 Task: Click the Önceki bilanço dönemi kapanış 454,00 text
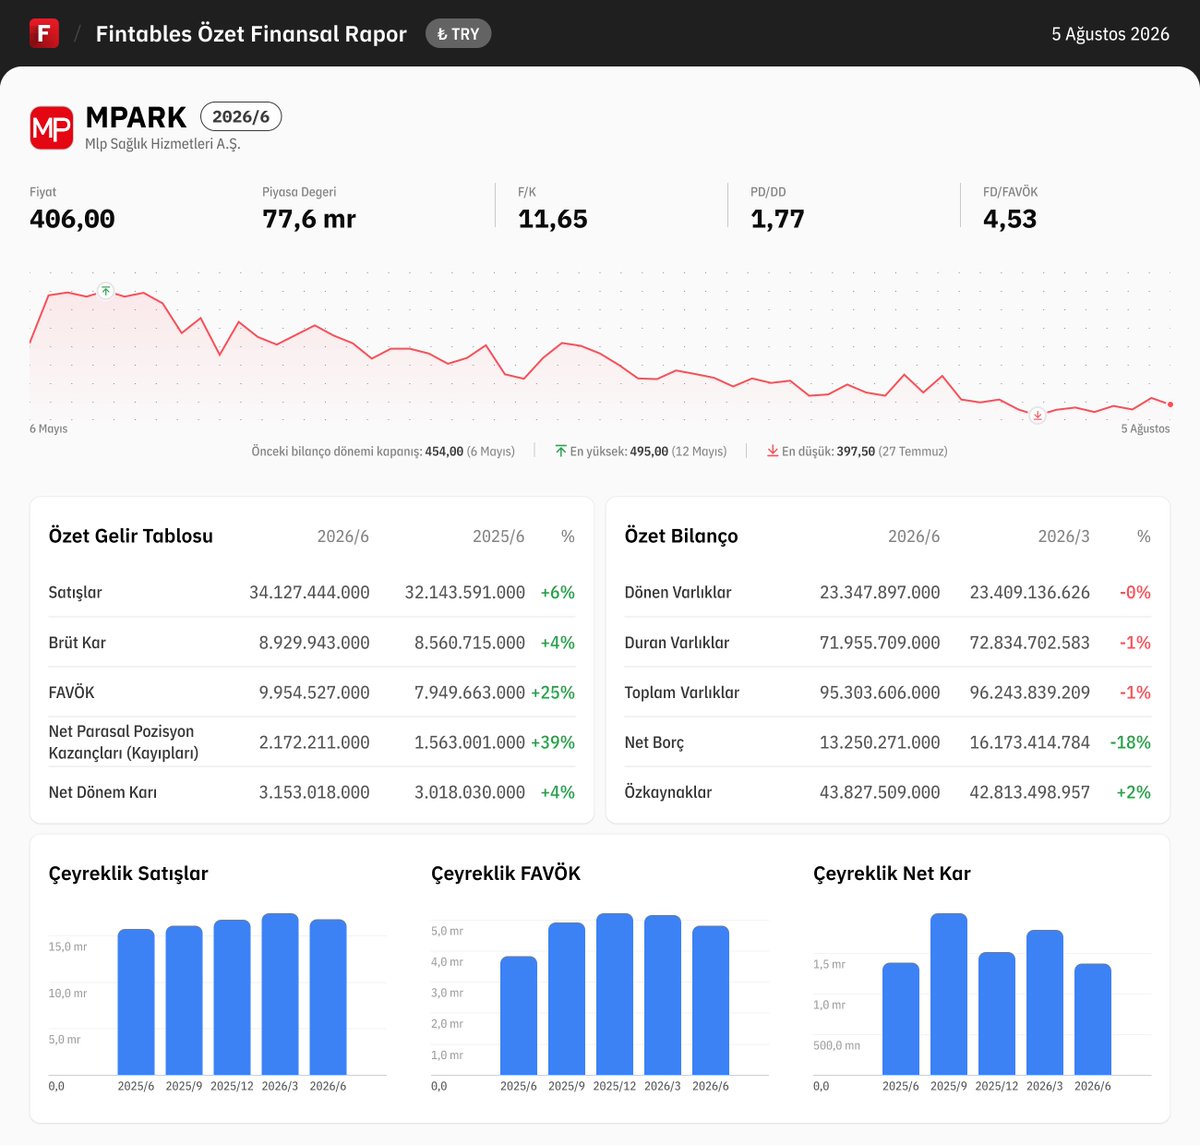pyautogui.click(x=383, y=451)
